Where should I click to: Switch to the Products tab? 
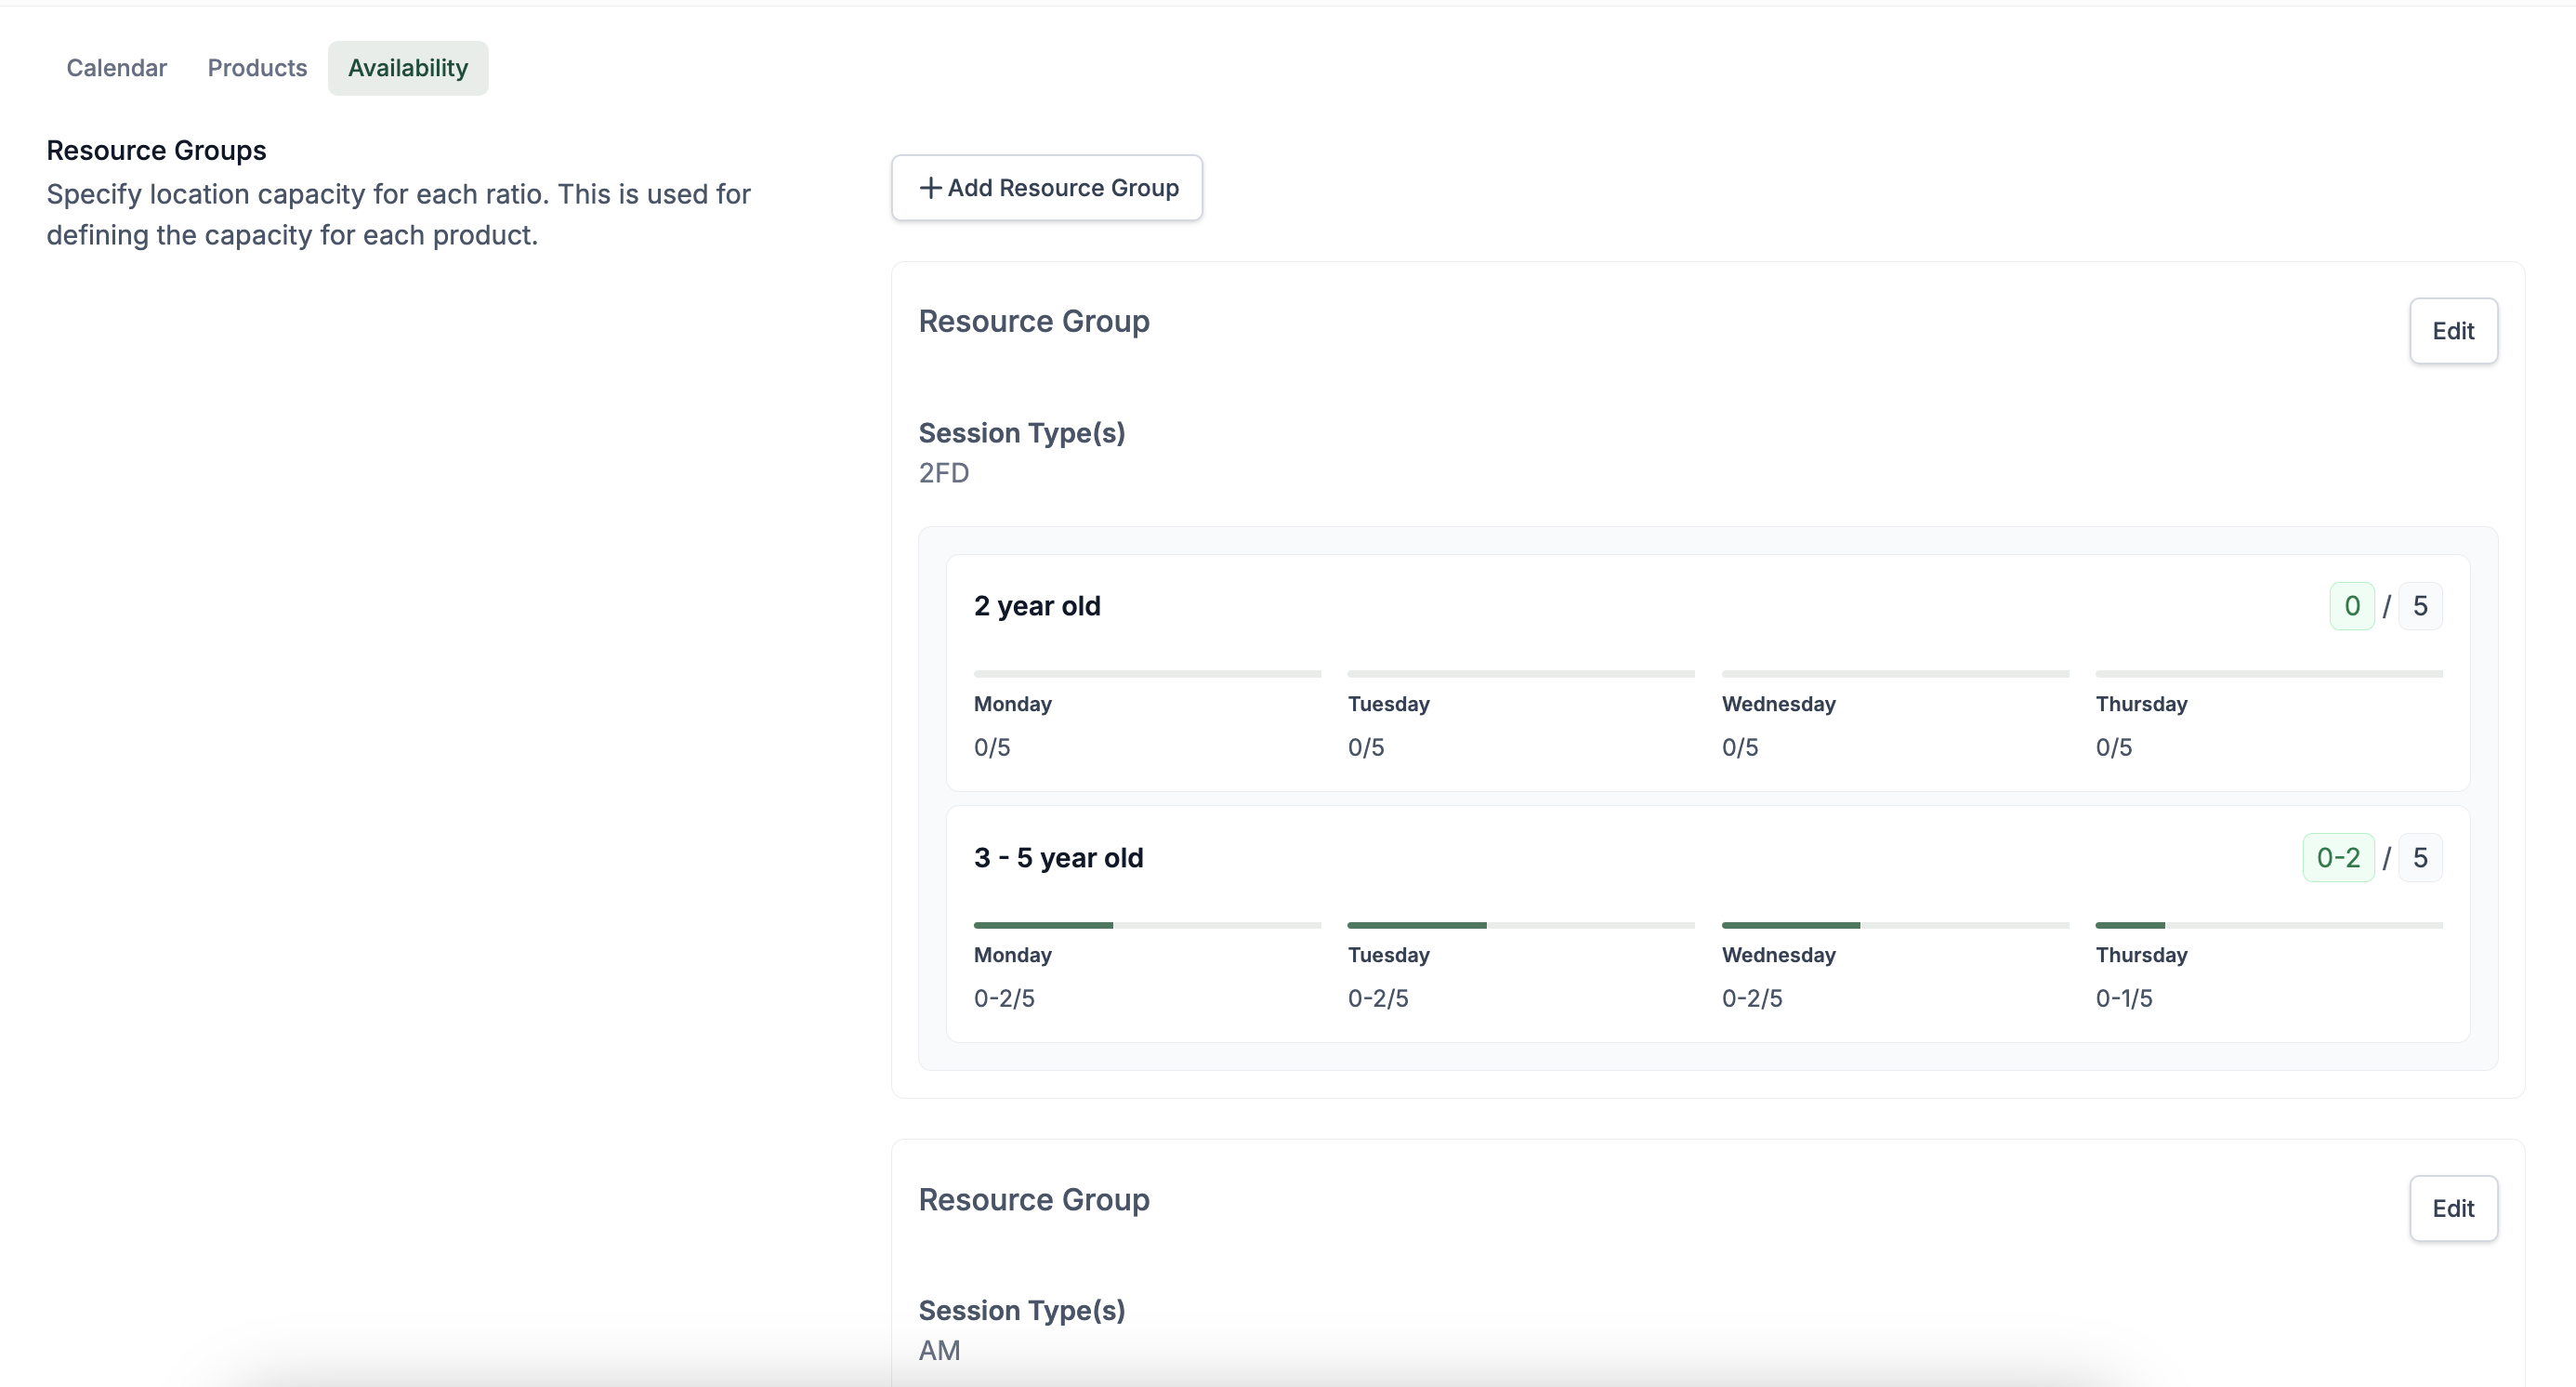(257, 68)
